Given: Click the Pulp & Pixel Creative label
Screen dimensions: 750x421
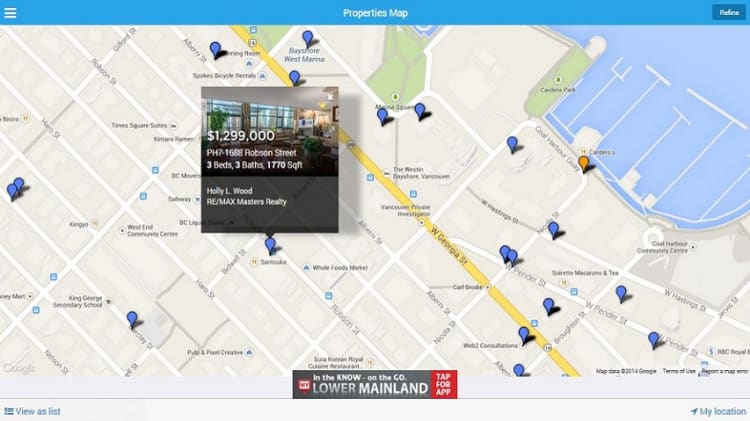Looking at the screenshot, I should (x=215, y=352).
